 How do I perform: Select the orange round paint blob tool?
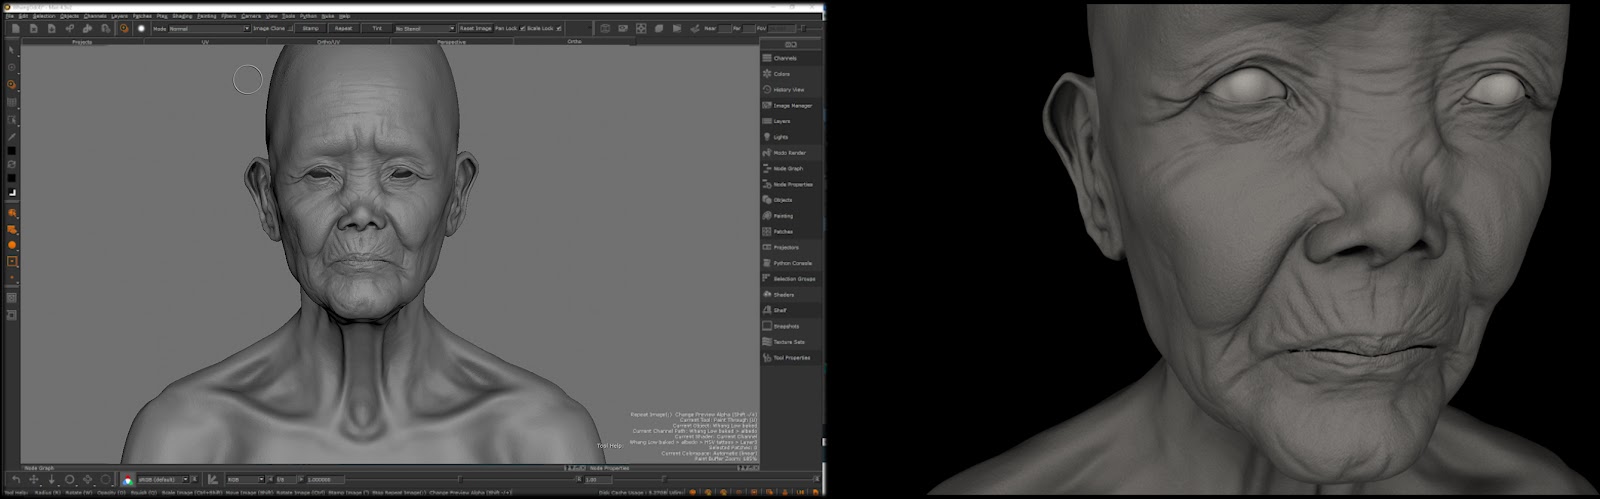(x=12, y=245)
